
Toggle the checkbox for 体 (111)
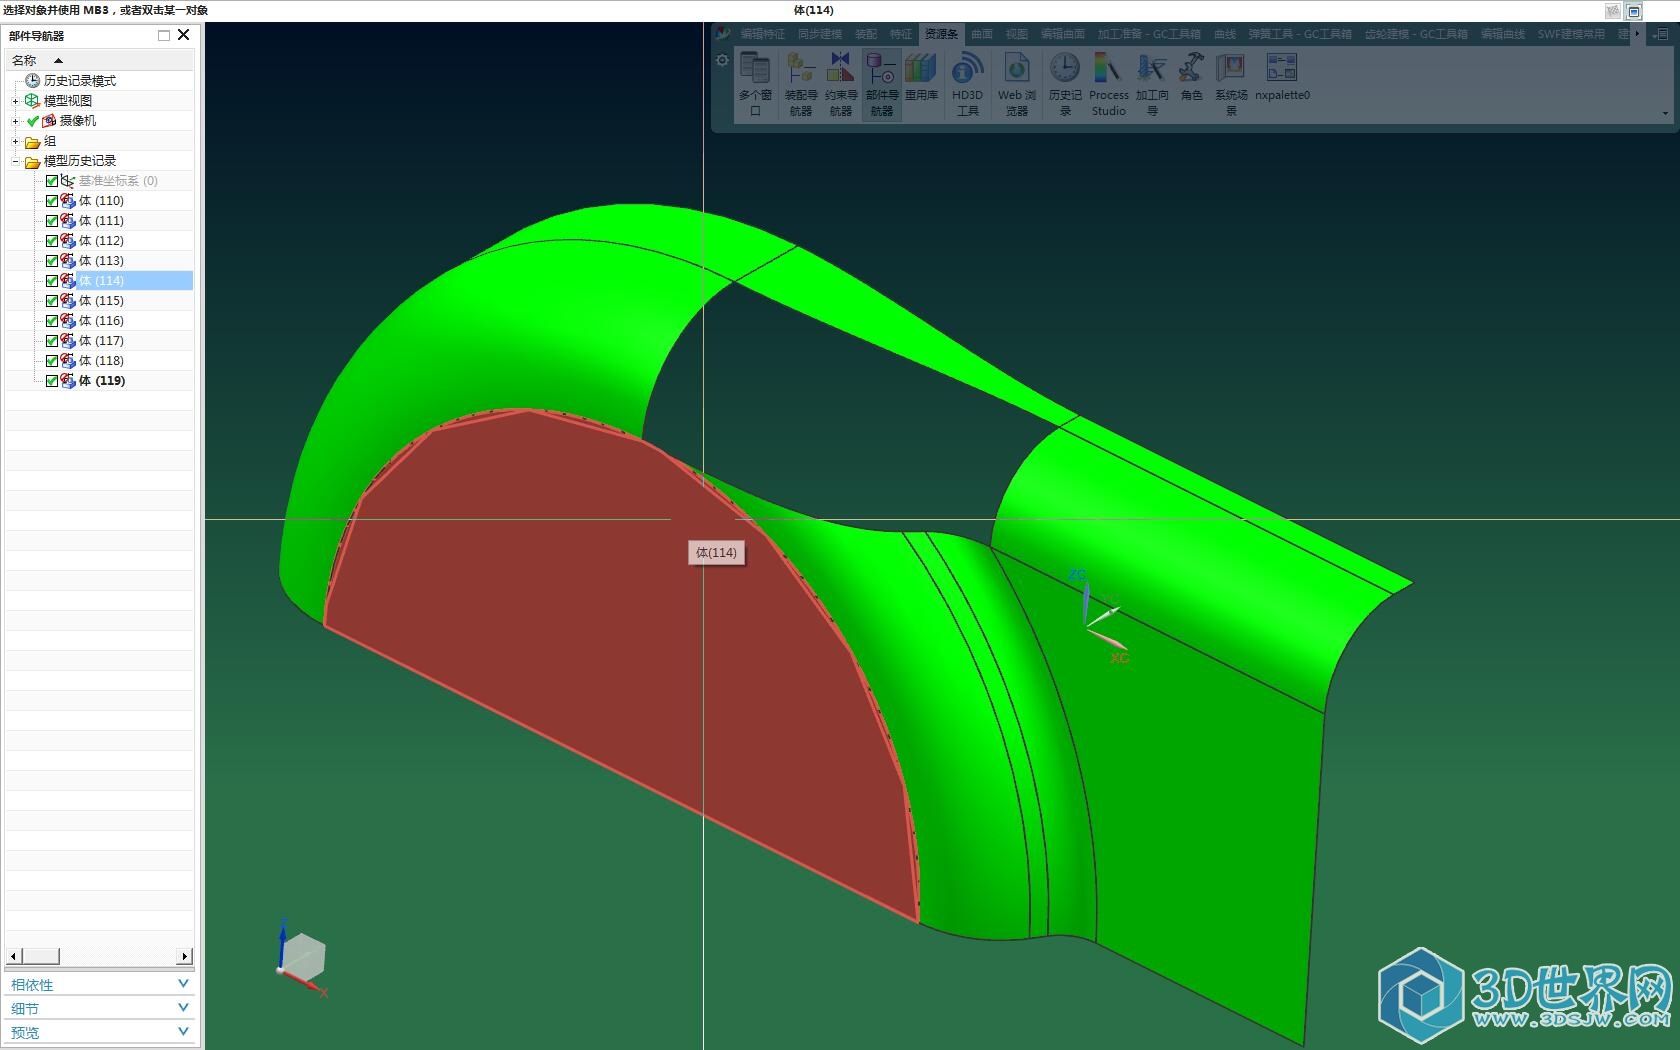pos(52,221)
